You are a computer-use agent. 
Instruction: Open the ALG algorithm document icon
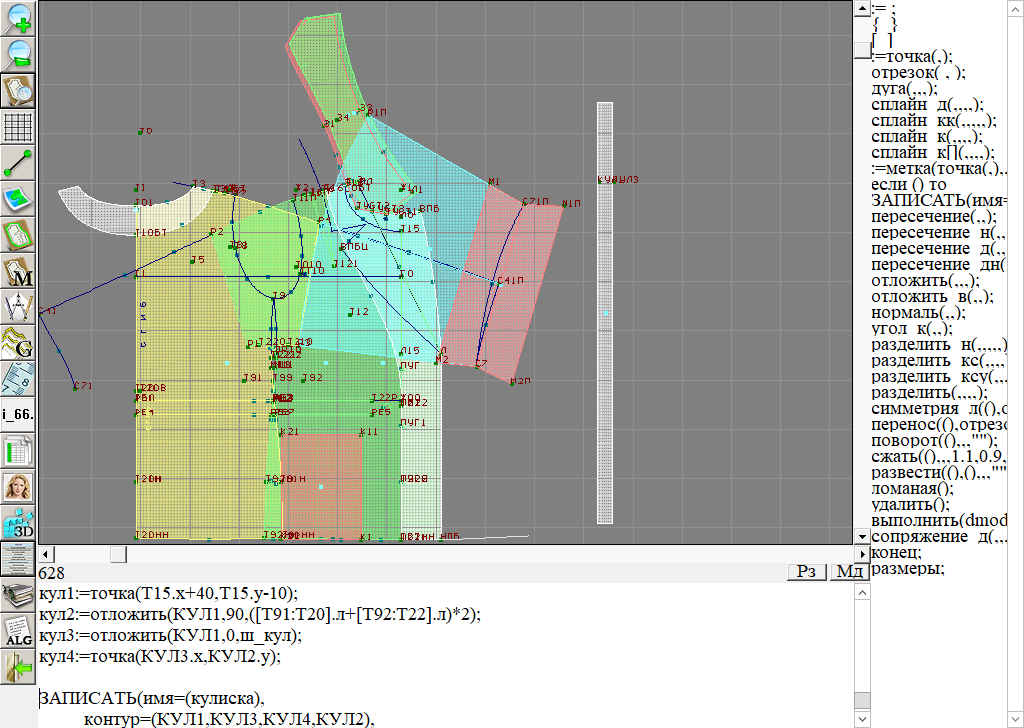(18, 631)
